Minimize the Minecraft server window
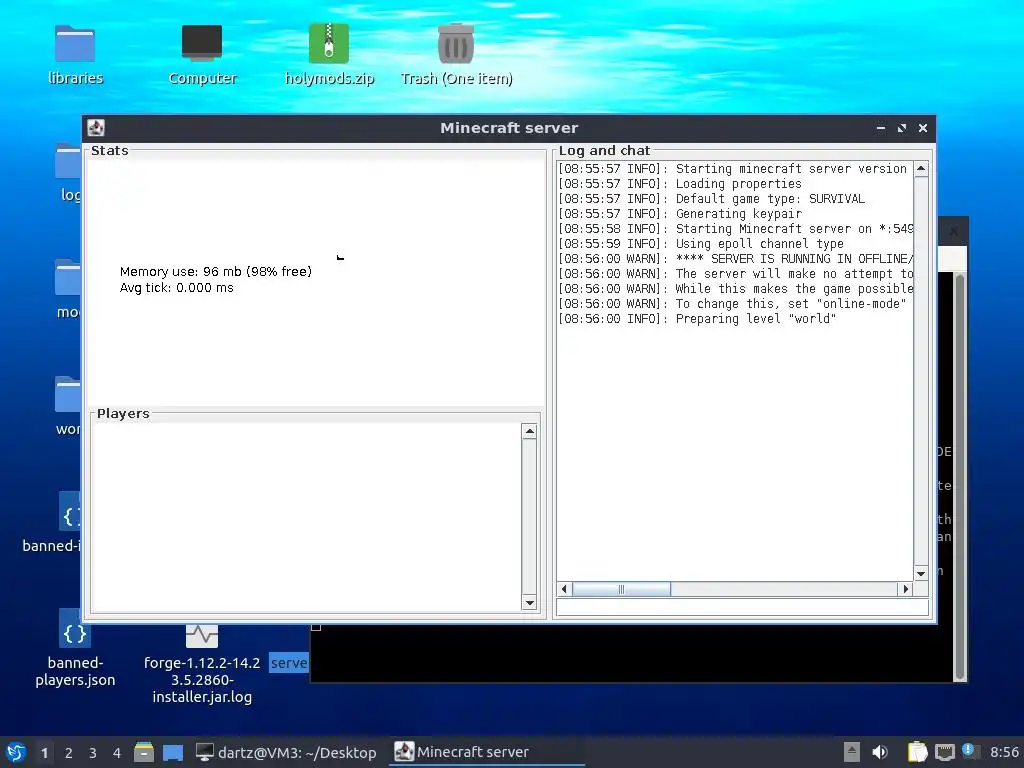Screen dimensions: 1024x768 880,128
